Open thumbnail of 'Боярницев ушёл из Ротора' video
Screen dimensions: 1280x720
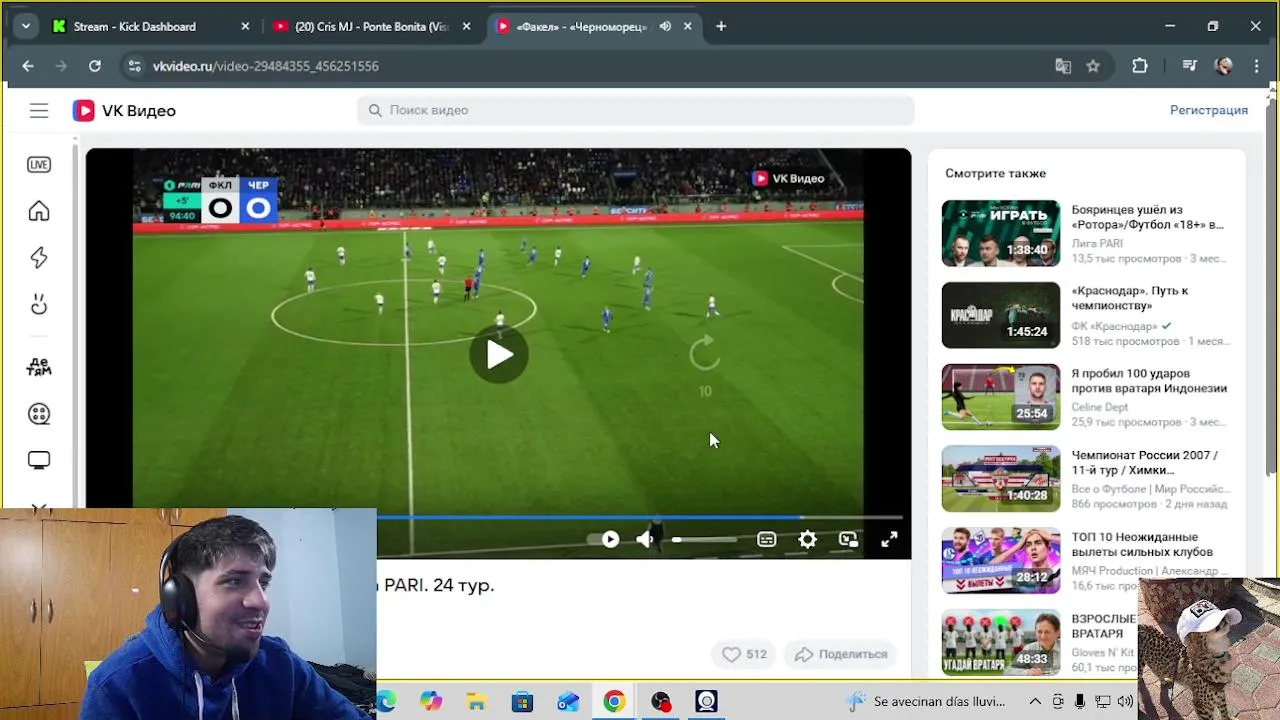[1001, 233]
